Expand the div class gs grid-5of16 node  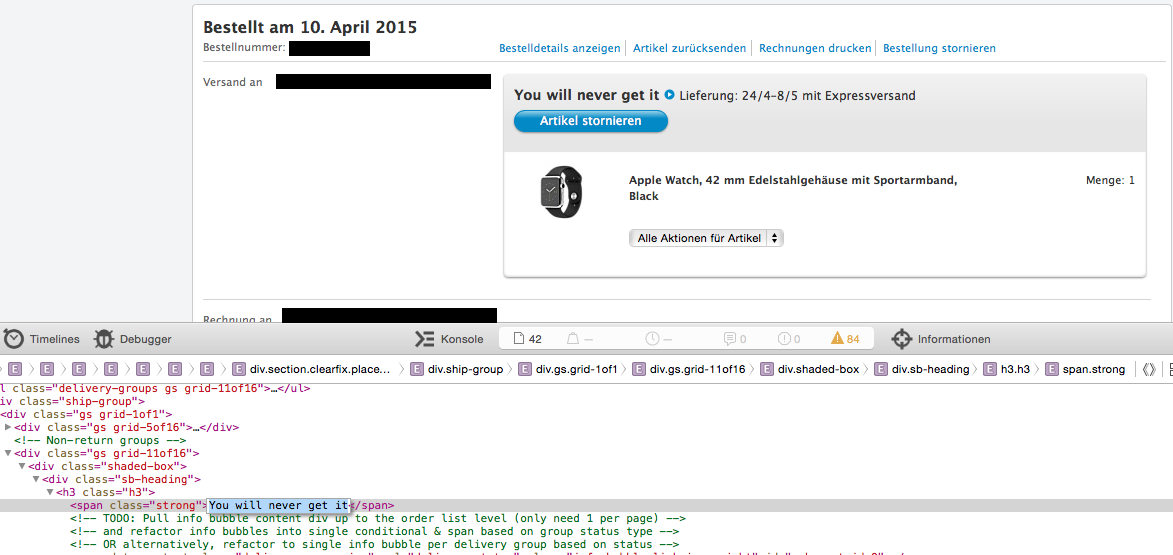coord(8,427)
